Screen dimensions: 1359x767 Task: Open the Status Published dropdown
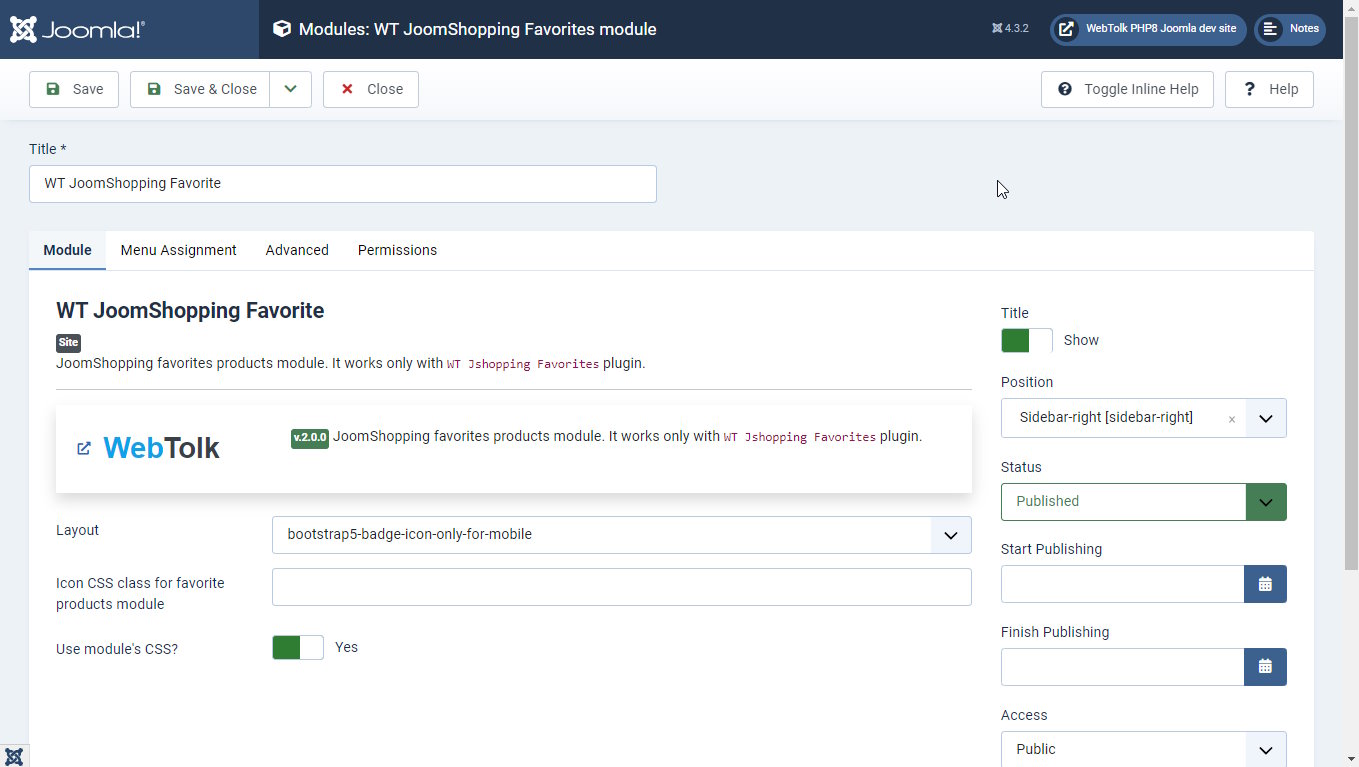coord(1144,502)
